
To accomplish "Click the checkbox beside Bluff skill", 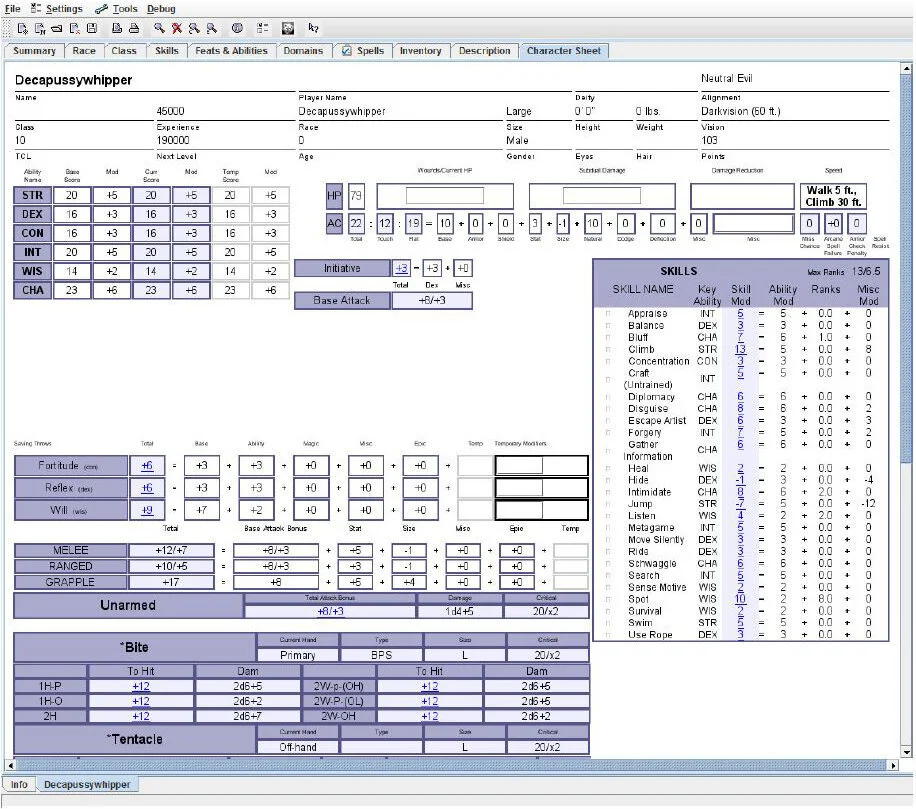I will pos(608,338).
